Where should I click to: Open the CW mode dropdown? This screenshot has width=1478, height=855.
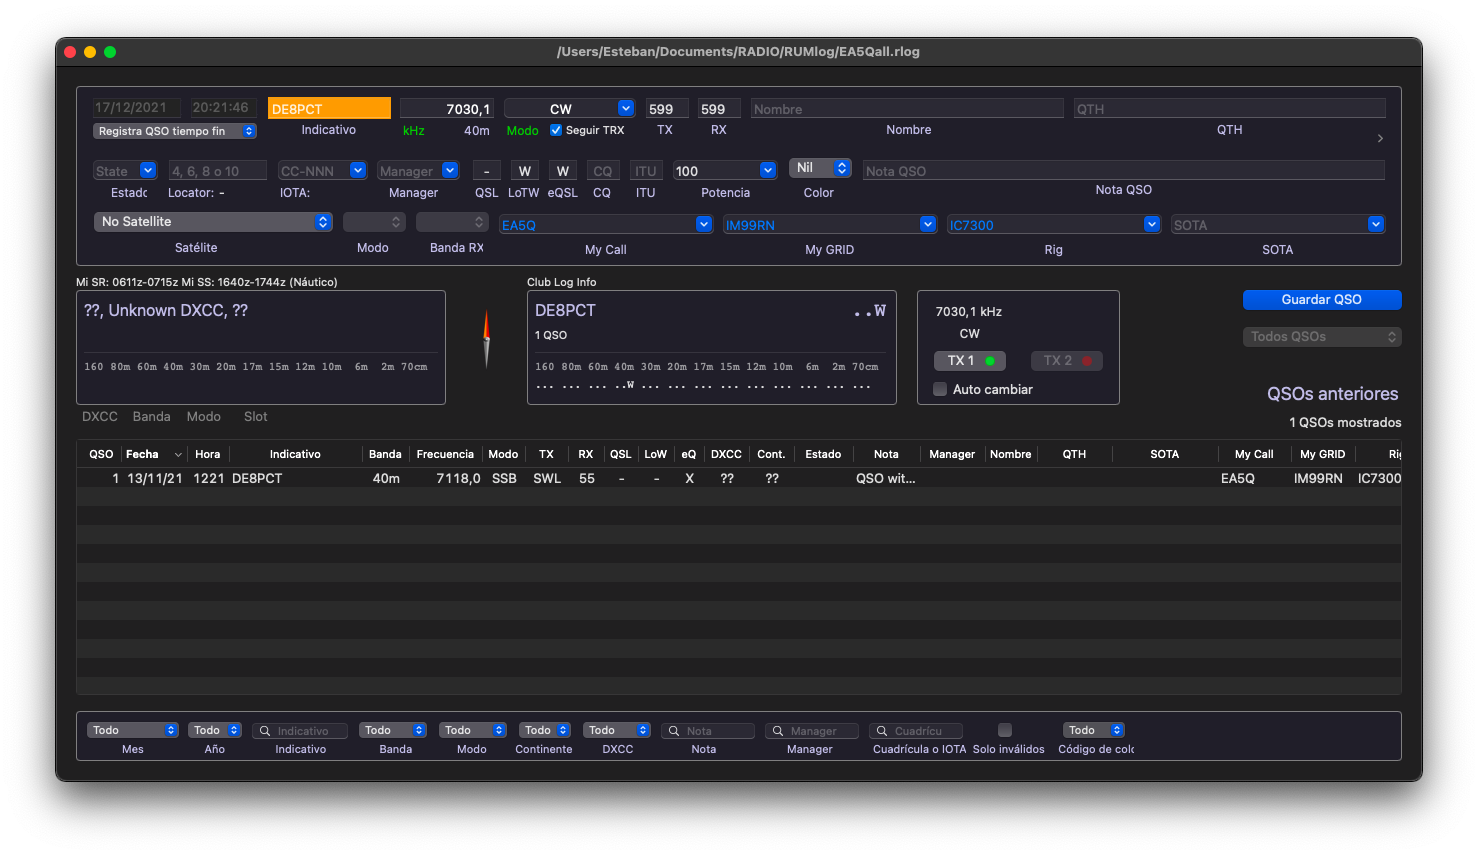pyautogui.click(x=569, y=108)
